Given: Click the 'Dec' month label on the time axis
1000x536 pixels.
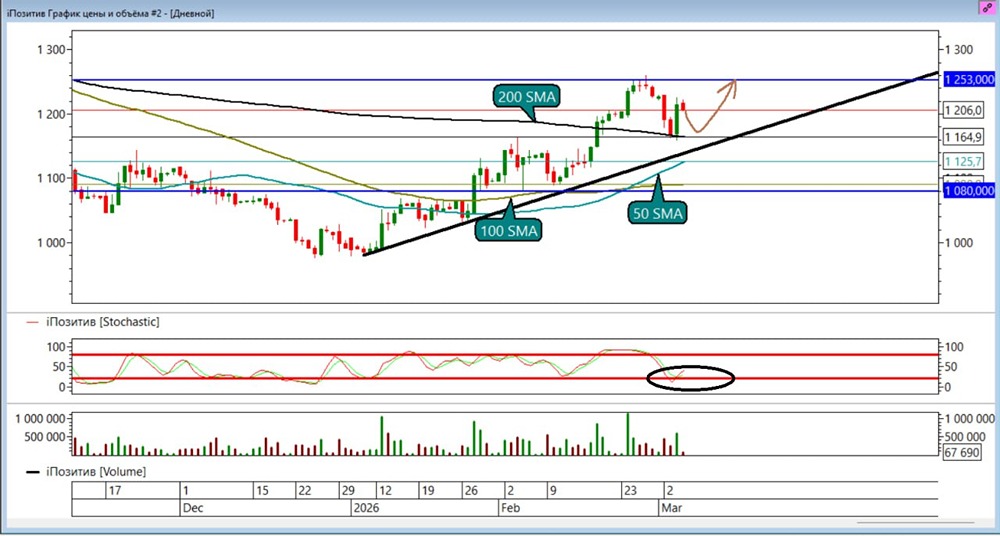Looking at the screenshot, I should (x=192, y=508).
